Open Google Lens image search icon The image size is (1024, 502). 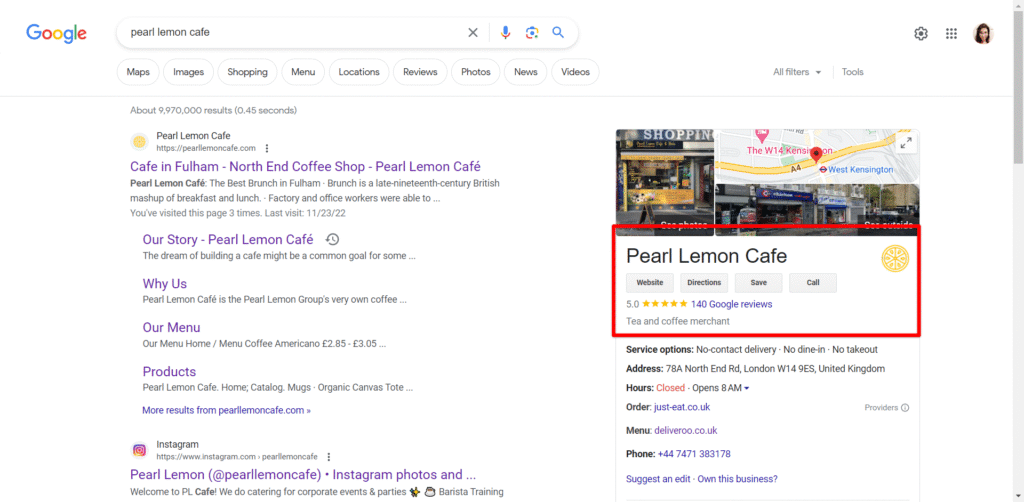[532, 33]
